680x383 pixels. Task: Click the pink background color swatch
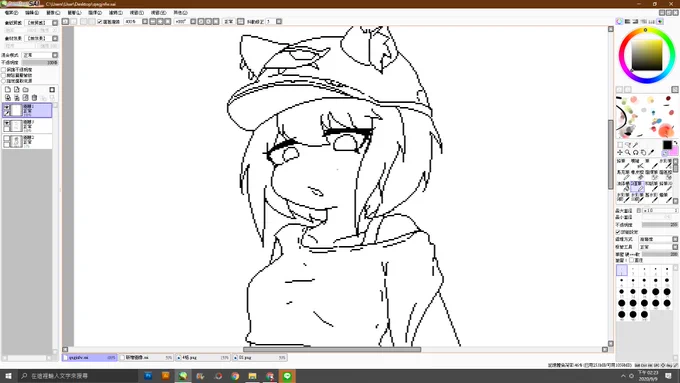pyautogui.click(x=673, y=151)
